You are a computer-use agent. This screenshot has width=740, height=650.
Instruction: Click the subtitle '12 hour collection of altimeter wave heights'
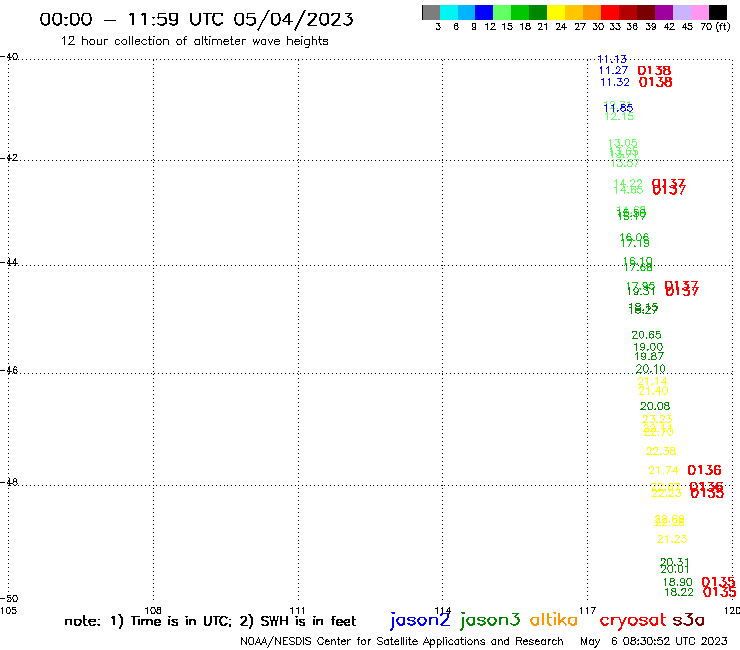coord(194,41)
